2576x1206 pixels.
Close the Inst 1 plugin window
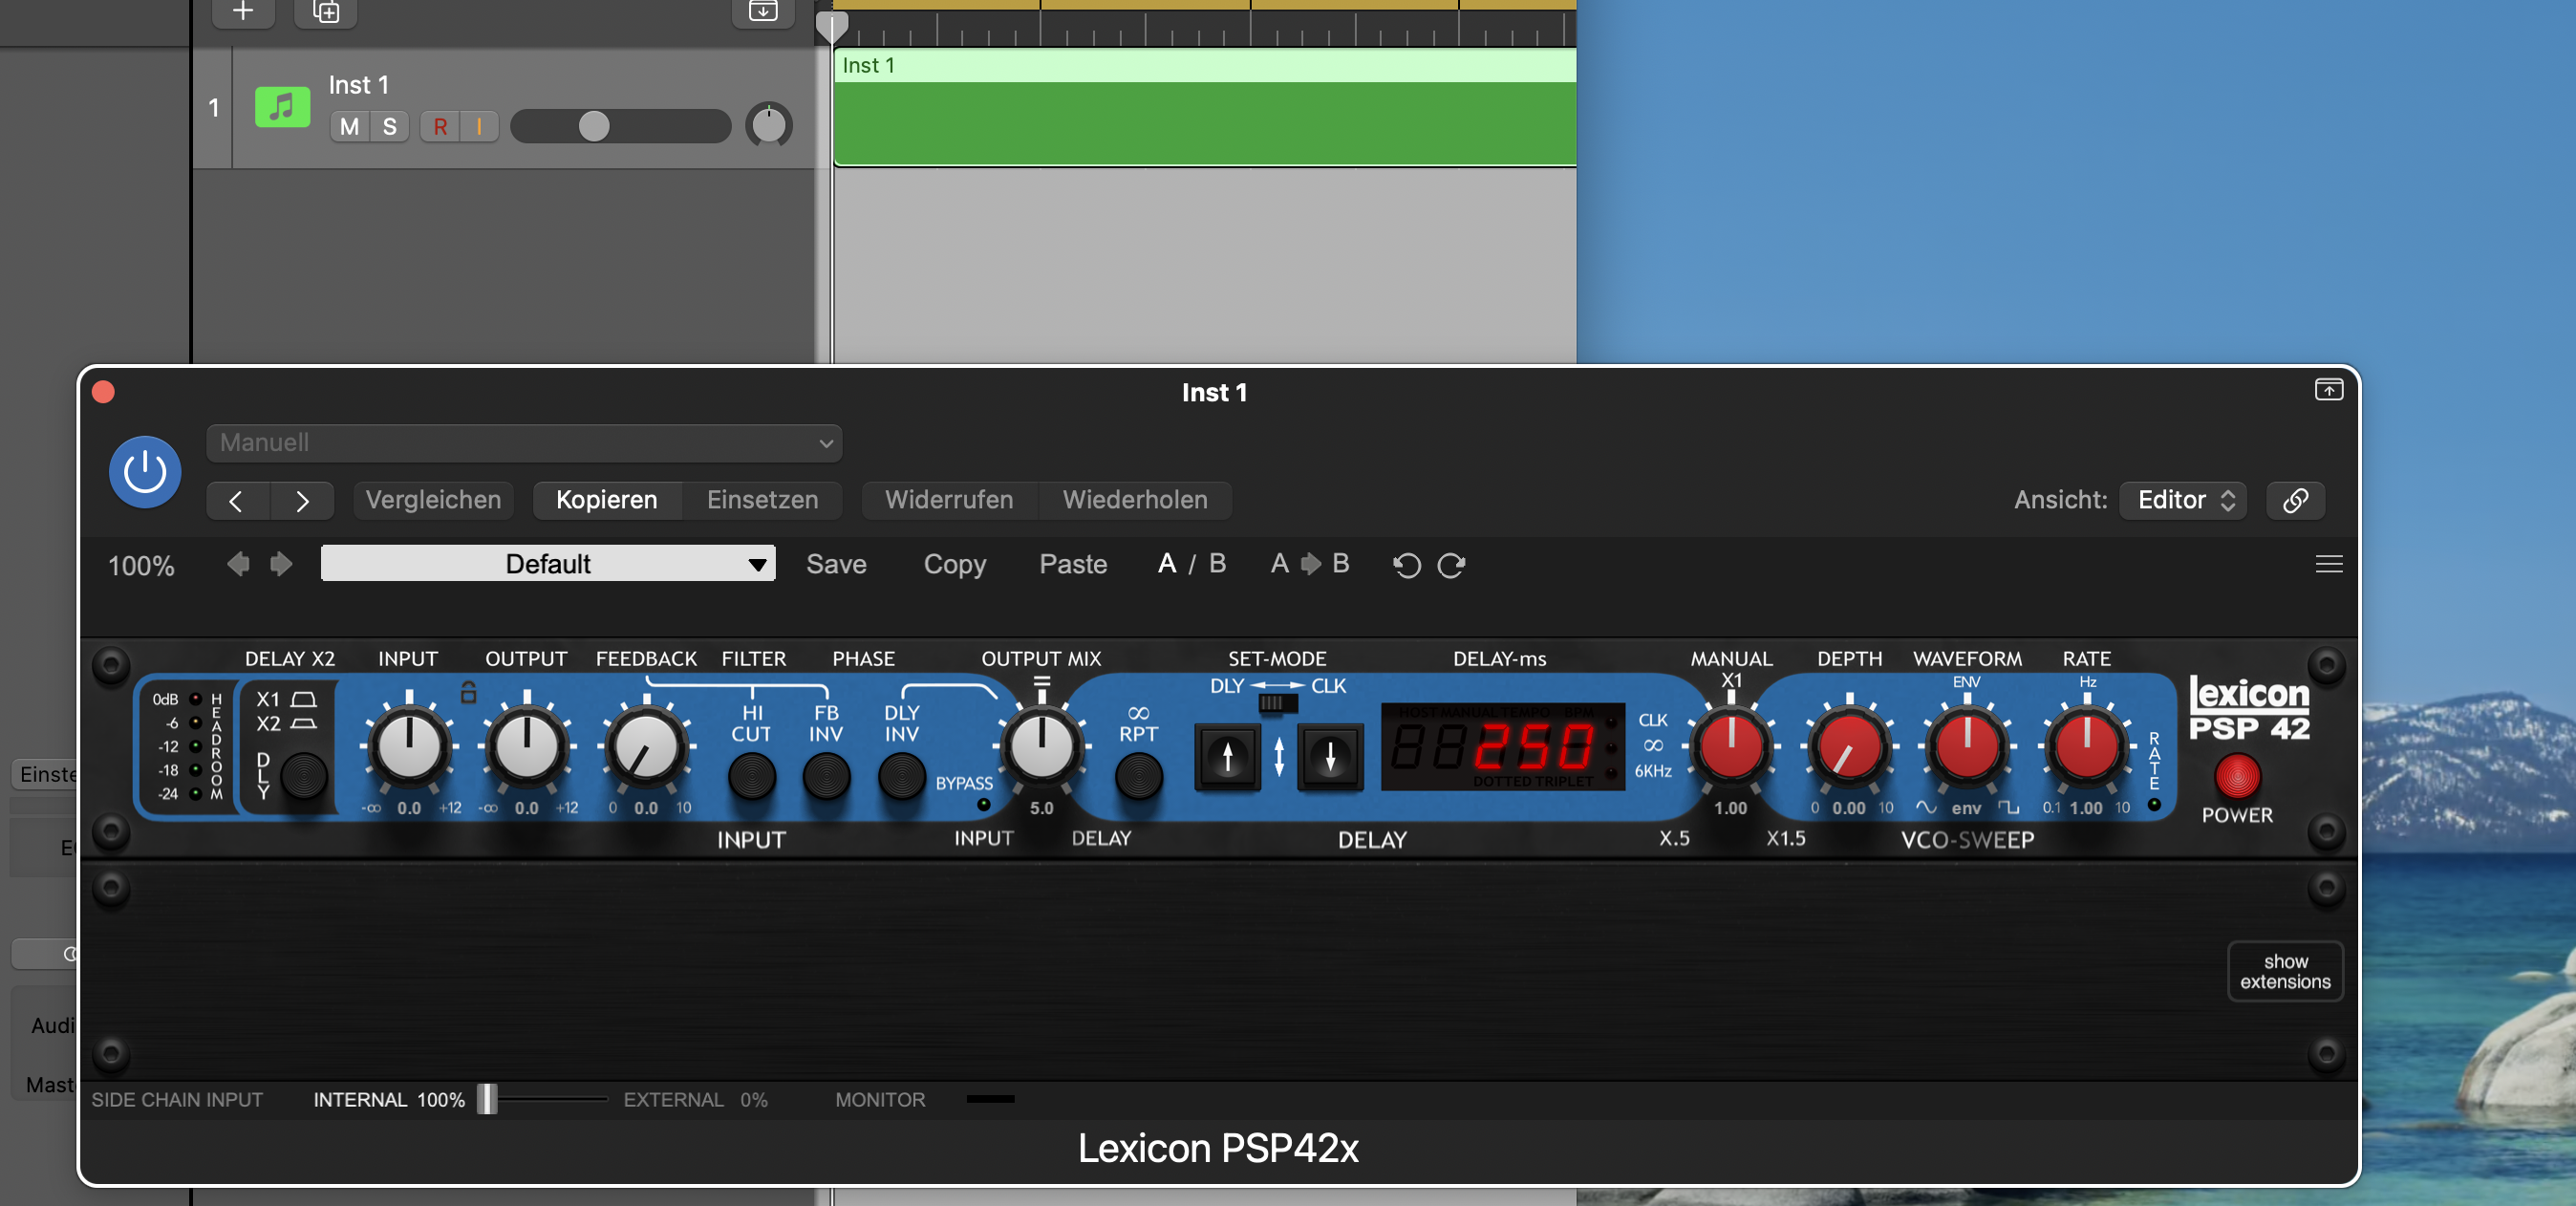pos(103,391)
